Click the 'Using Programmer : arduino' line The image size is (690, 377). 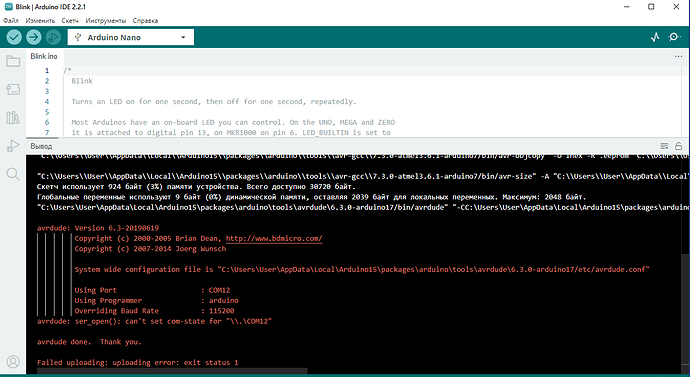coord(156,300)
